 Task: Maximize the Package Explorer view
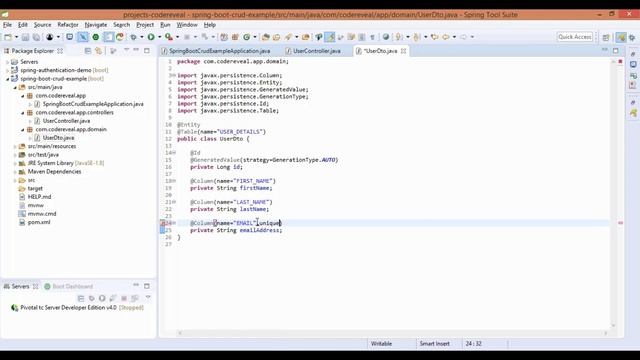pos(147,51)
